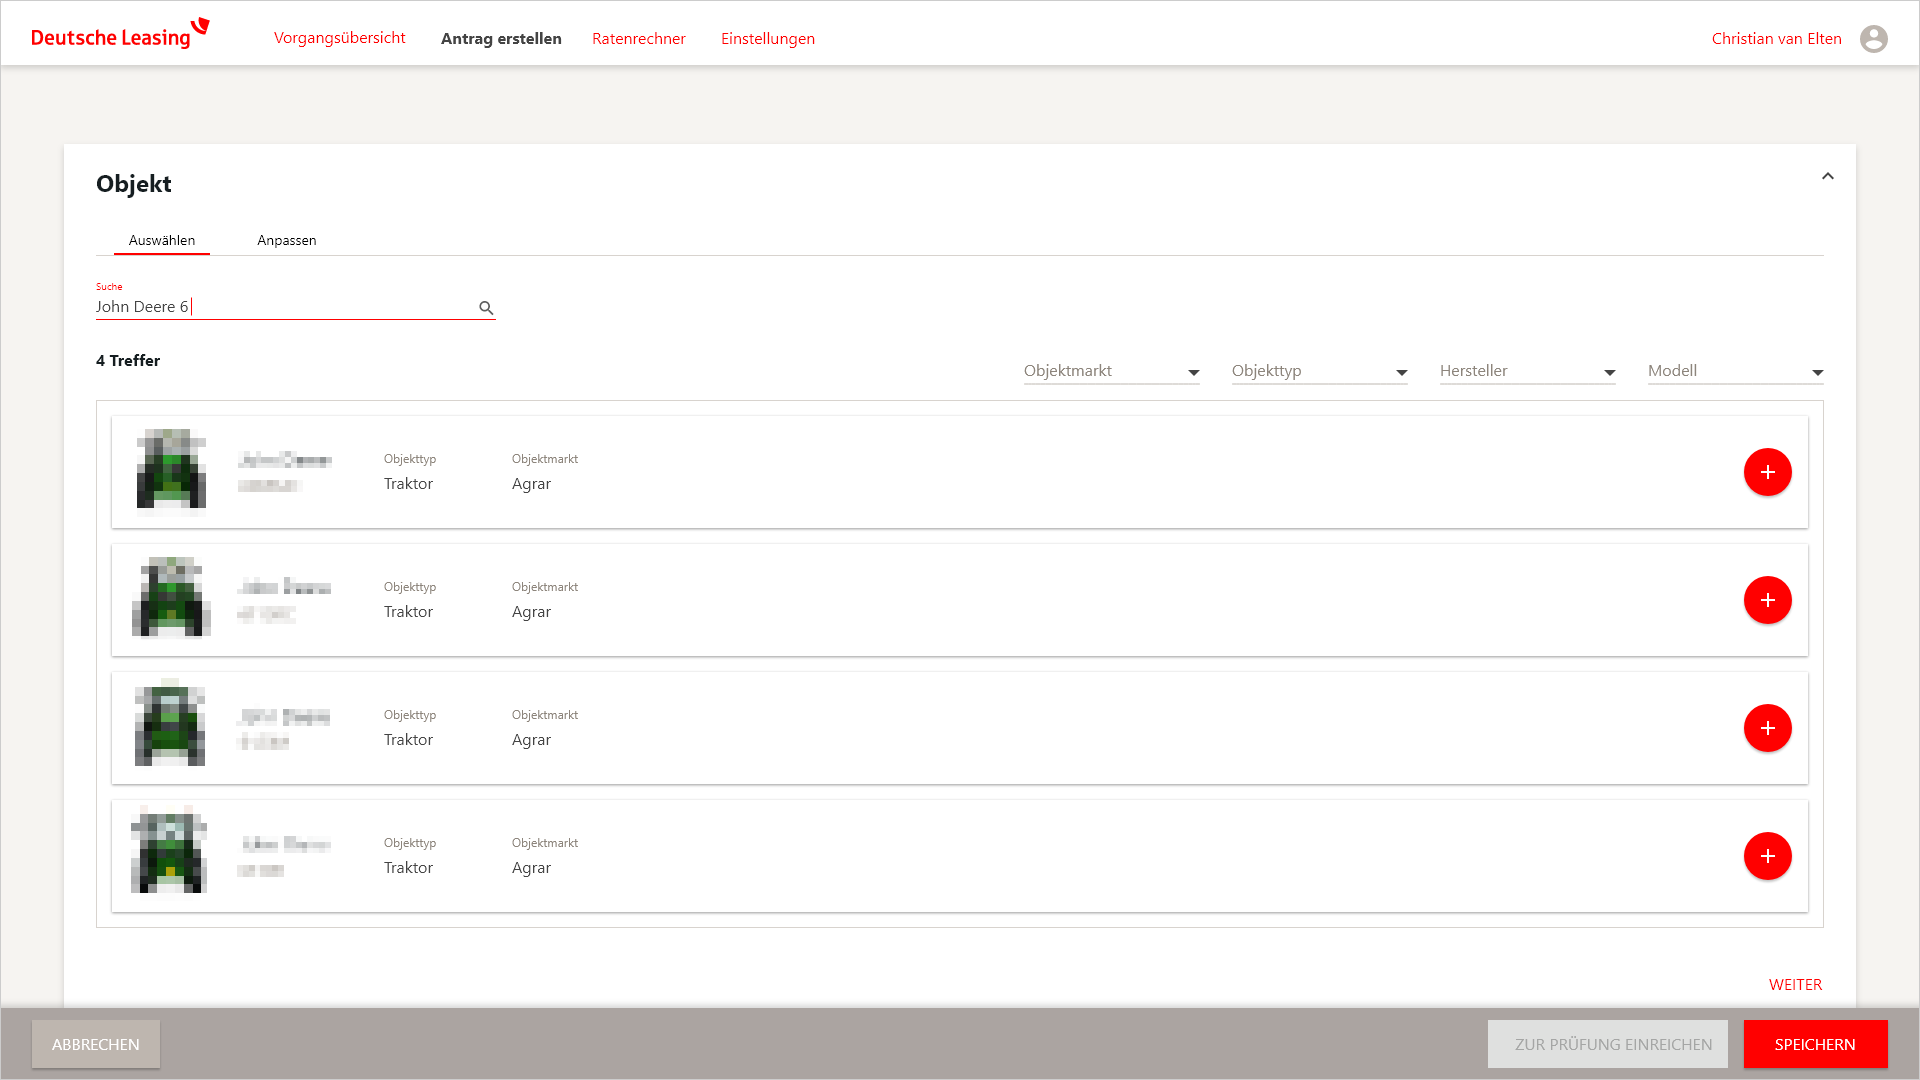Click the WEITER link
This screenshot has width=1920, height=1080.
coord(1795,984)
